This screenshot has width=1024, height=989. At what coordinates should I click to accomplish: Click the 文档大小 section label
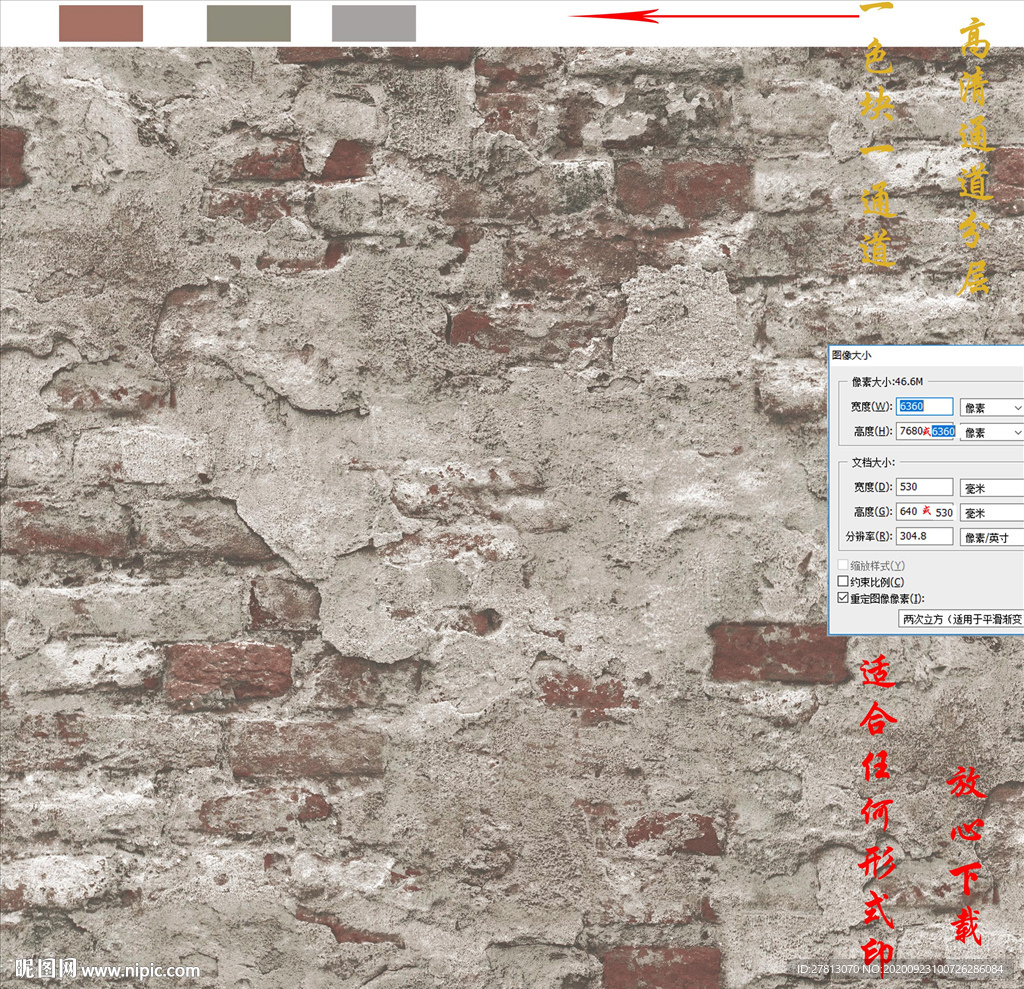pyautogui.click(x=873, y=462)
